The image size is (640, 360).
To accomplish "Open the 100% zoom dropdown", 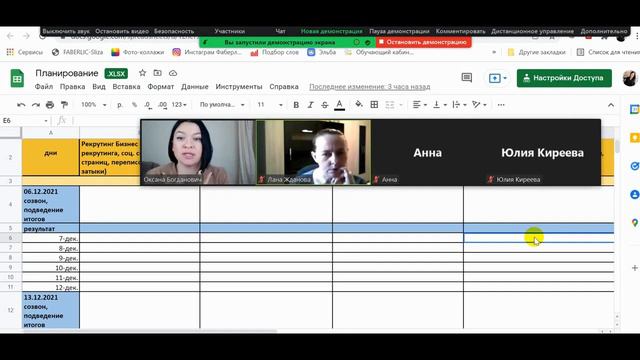I will coord(93,105).
